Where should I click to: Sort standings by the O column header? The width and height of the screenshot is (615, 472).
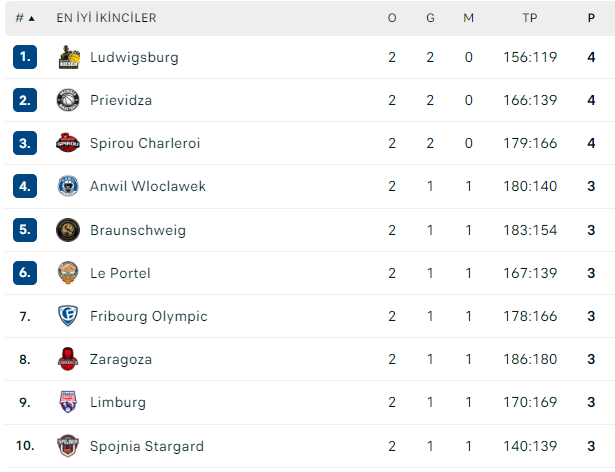392,18
